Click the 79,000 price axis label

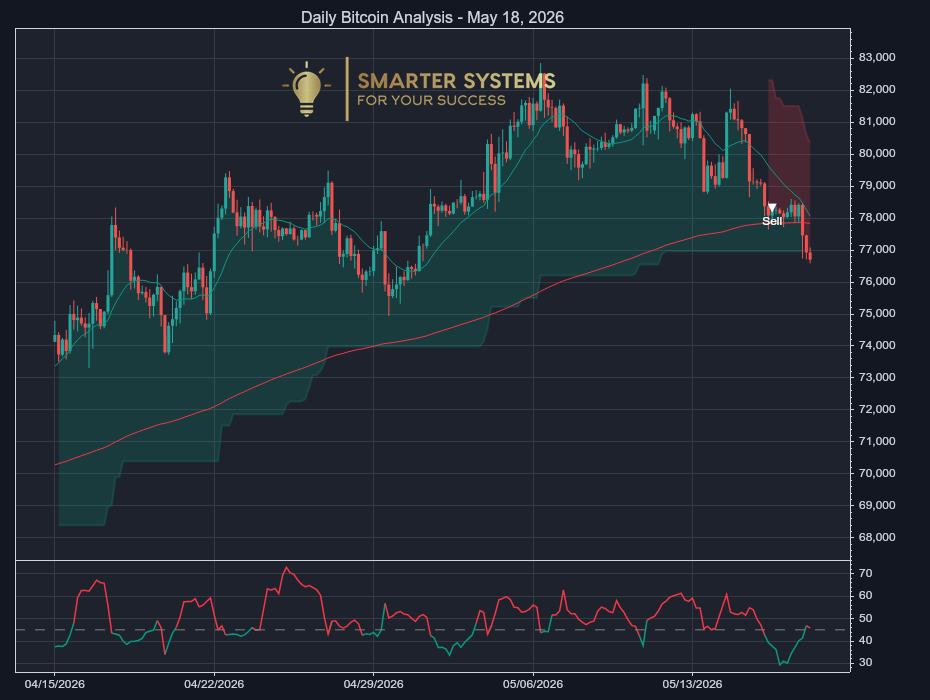[x=877, y=186]
